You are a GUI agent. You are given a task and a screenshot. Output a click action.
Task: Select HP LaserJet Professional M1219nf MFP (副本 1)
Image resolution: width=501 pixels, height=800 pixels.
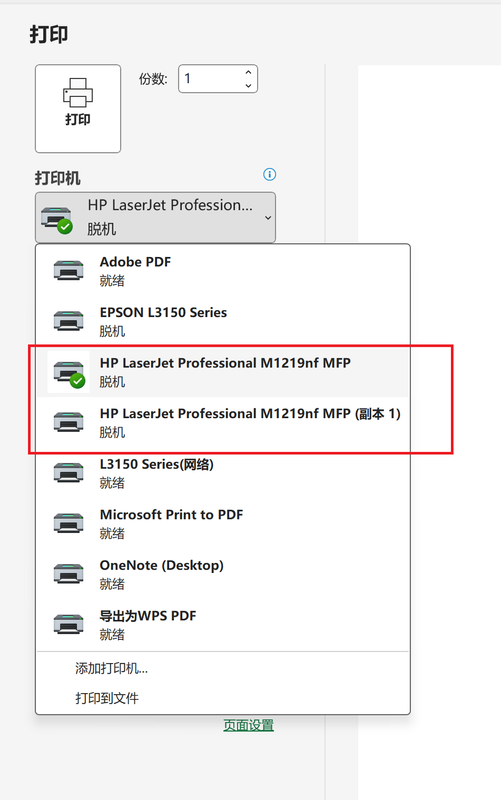tap(222, 422)
